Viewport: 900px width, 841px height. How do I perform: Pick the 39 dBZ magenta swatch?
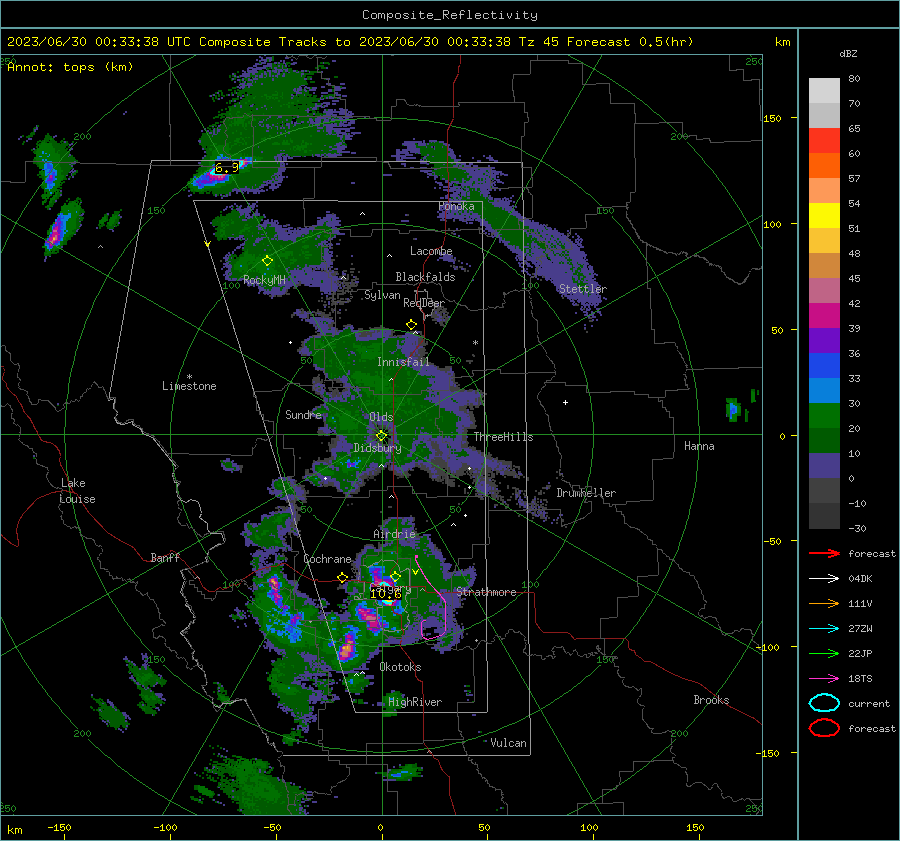(824, 315)
